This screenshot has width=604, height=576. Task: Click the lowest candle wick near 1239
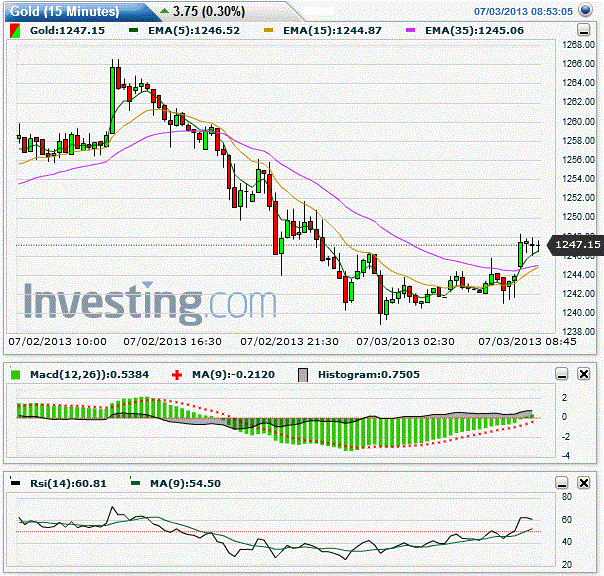tap(381, 319)
